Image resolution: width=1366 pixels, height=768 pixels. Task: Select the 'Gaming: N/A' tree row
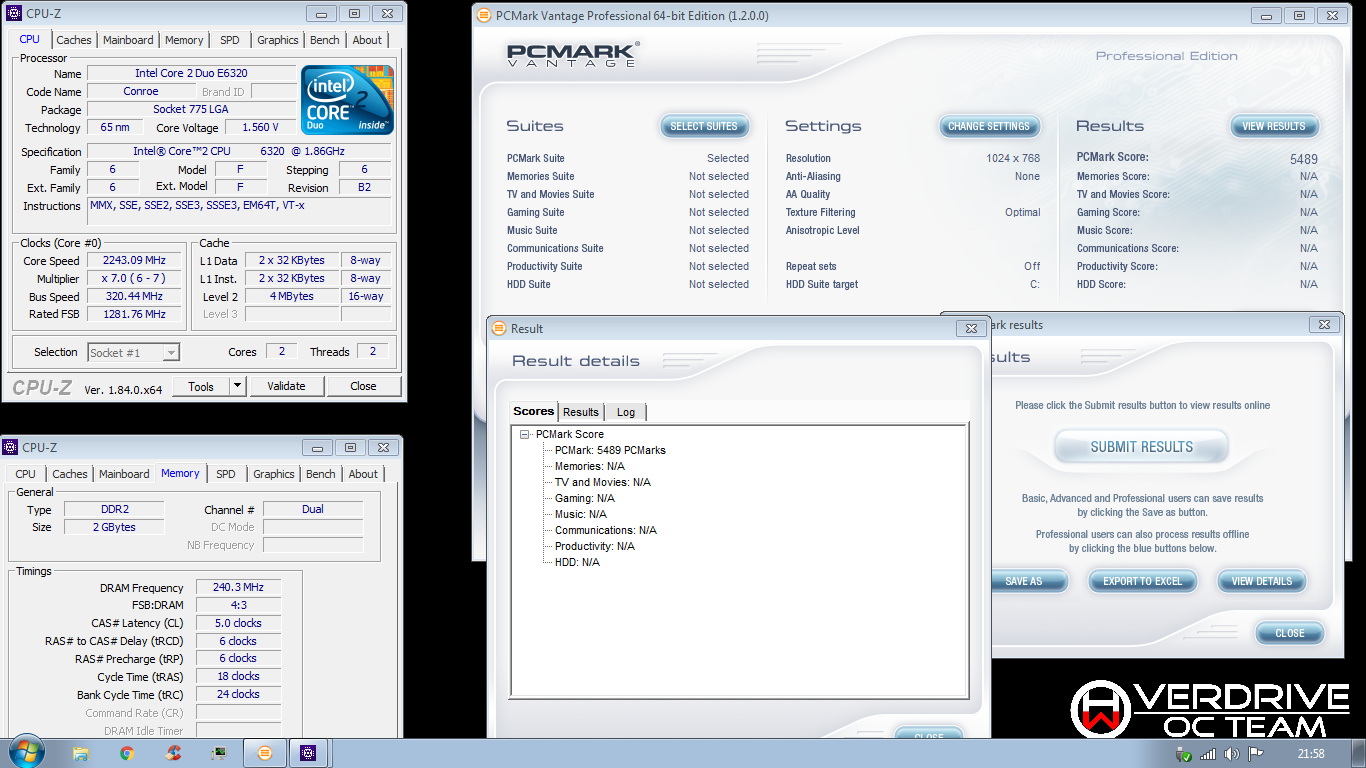[585, 498]
